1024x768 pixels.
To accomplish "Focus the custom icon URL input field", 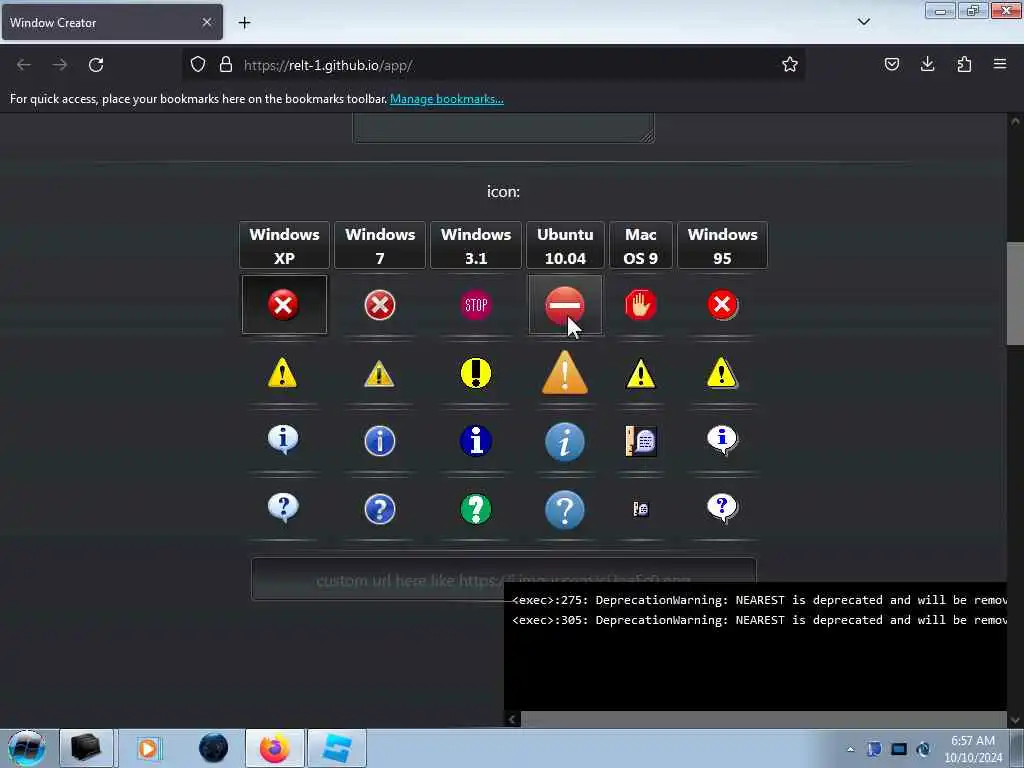I will click(504, 579).
